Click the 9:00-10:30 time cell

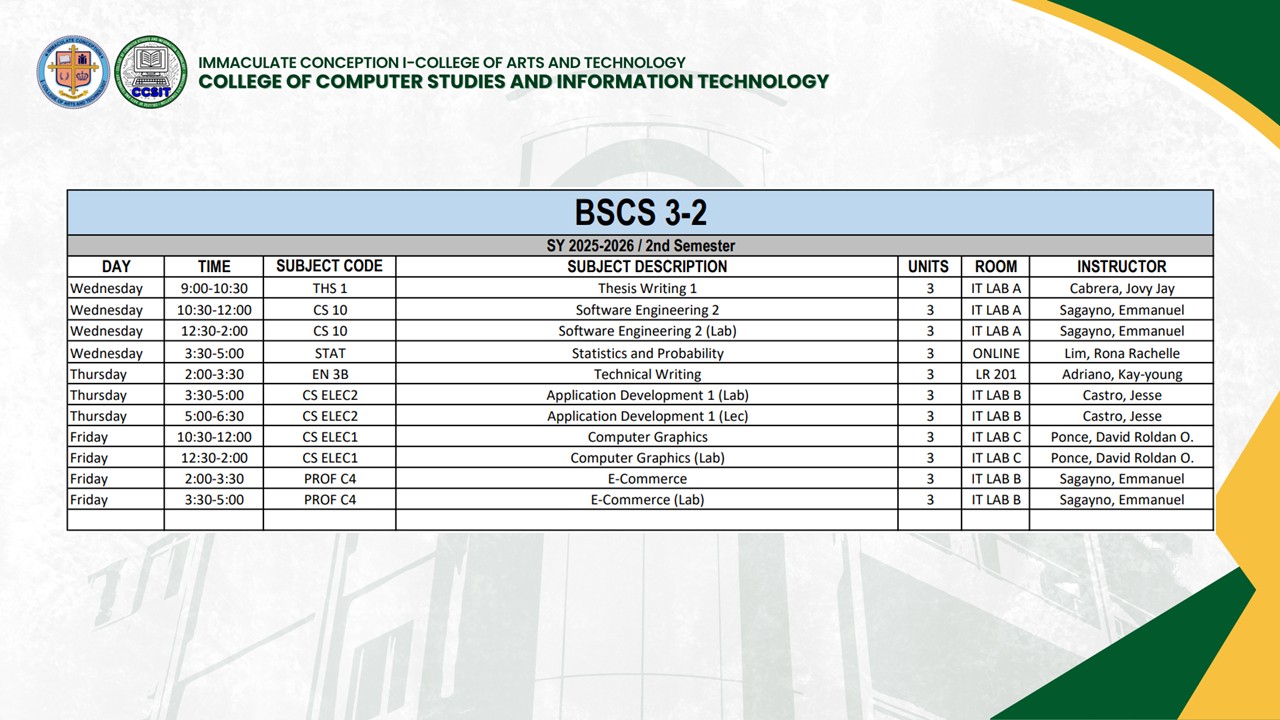click(214, 289)
